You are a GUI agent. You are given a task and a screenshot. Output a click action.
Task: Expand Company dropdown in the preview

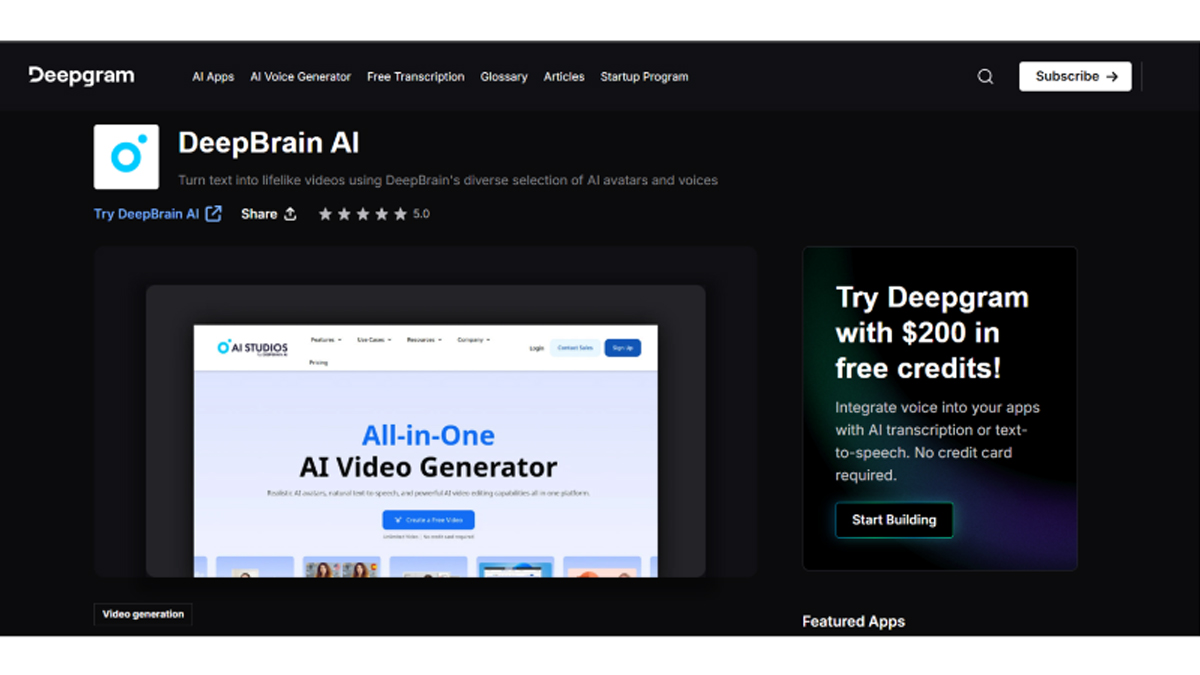pyautogui.click(x=473, y=340)
